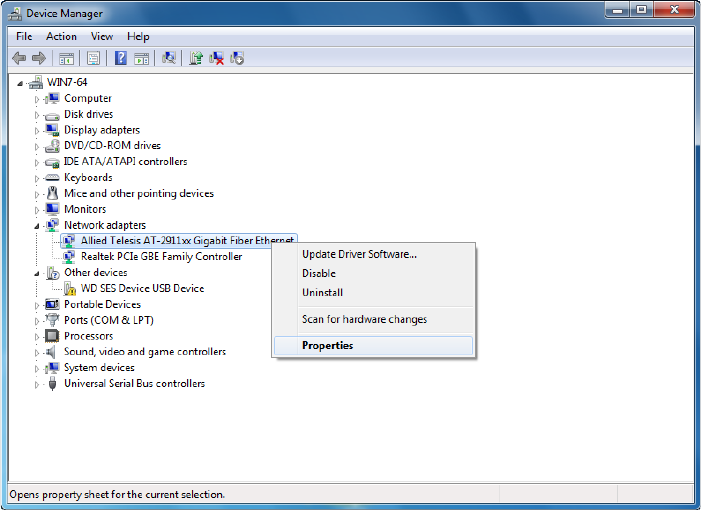Choose Properties from the context menu
This screenshot has width=701, height=510.
coord(327,346)
